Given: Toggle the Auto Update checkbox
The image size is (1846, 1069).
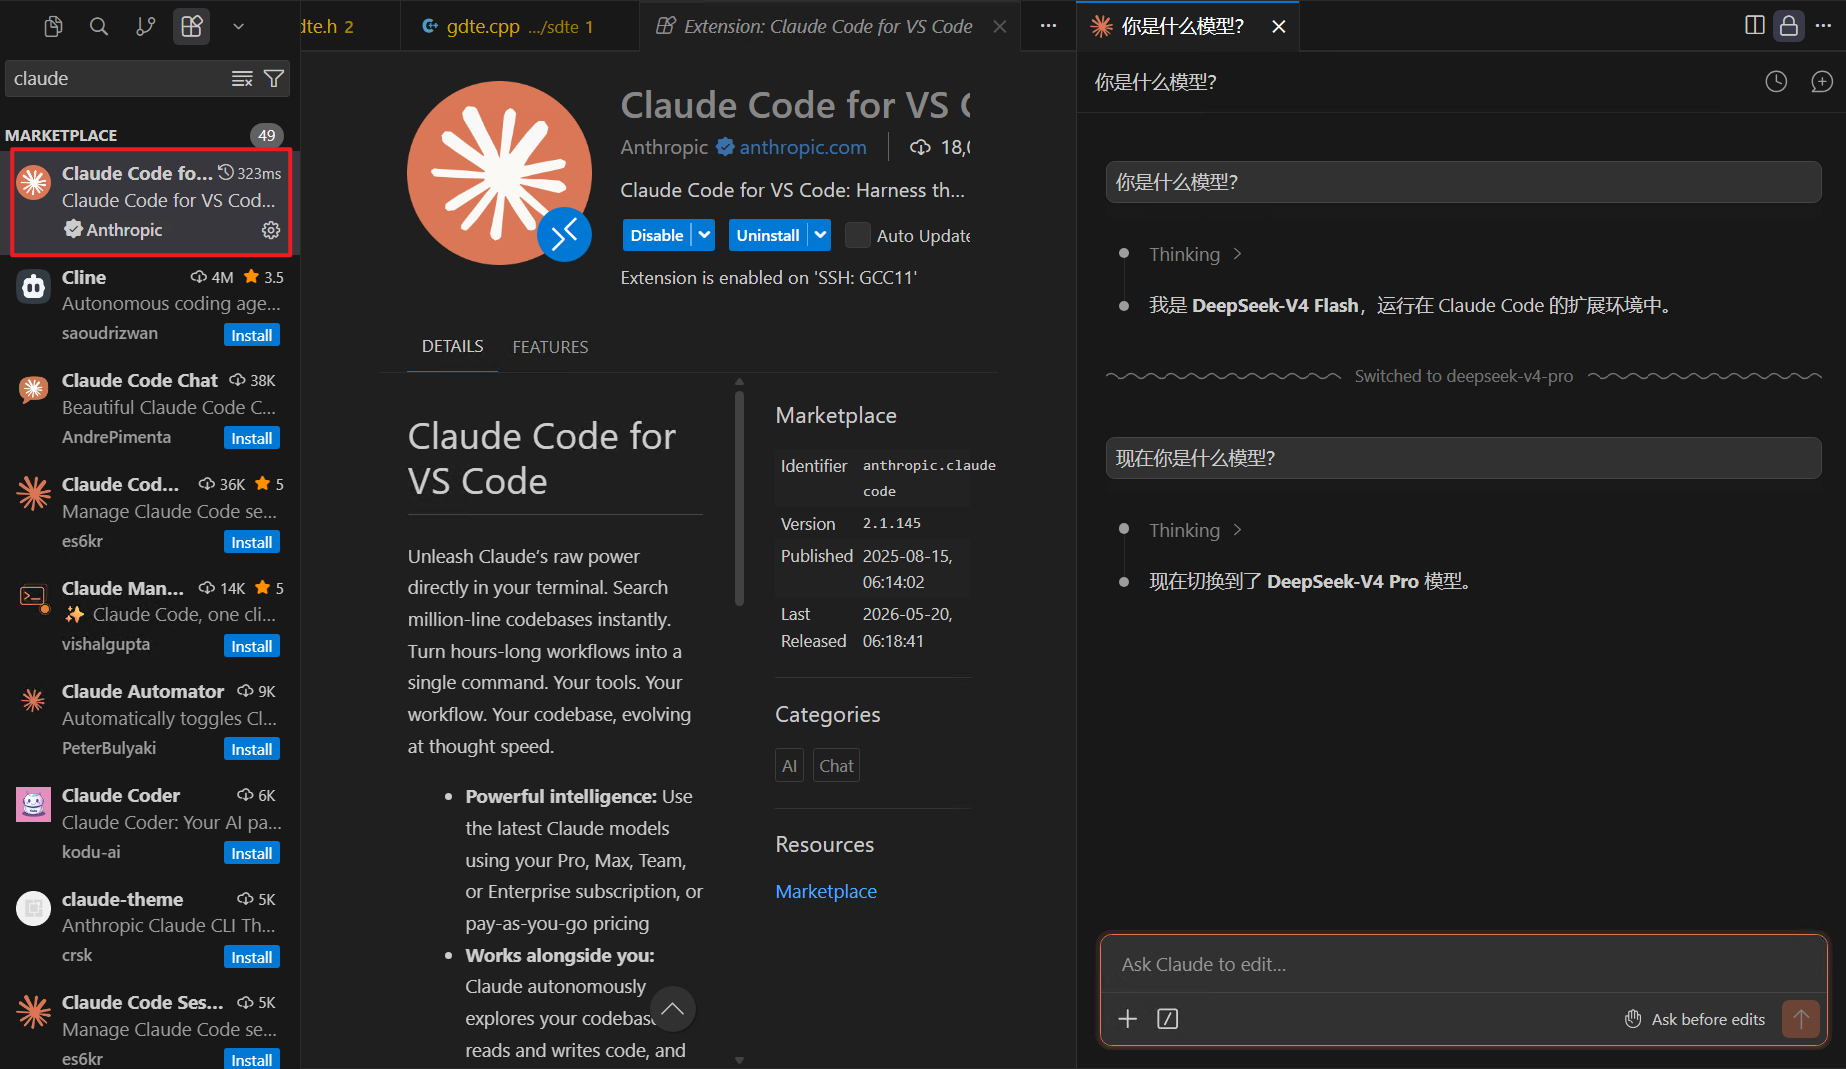Looking at the screenshot, I should pos(857,235).
